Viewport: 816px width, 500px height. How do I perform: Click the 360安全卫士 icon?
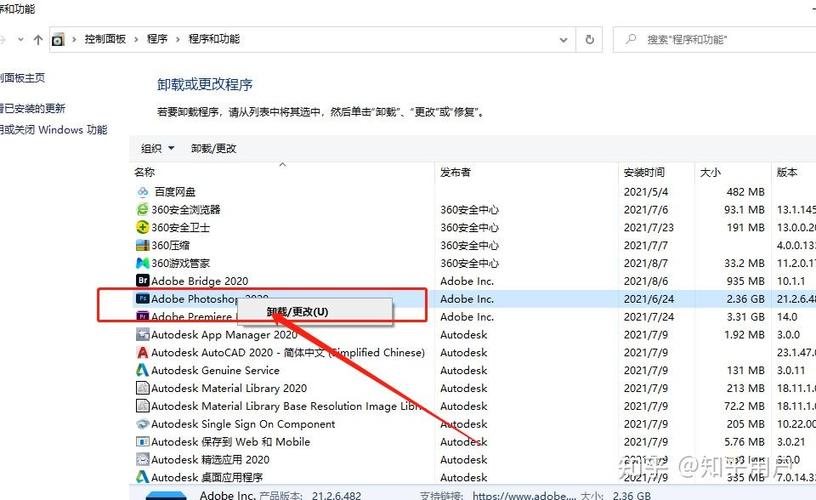142,227
